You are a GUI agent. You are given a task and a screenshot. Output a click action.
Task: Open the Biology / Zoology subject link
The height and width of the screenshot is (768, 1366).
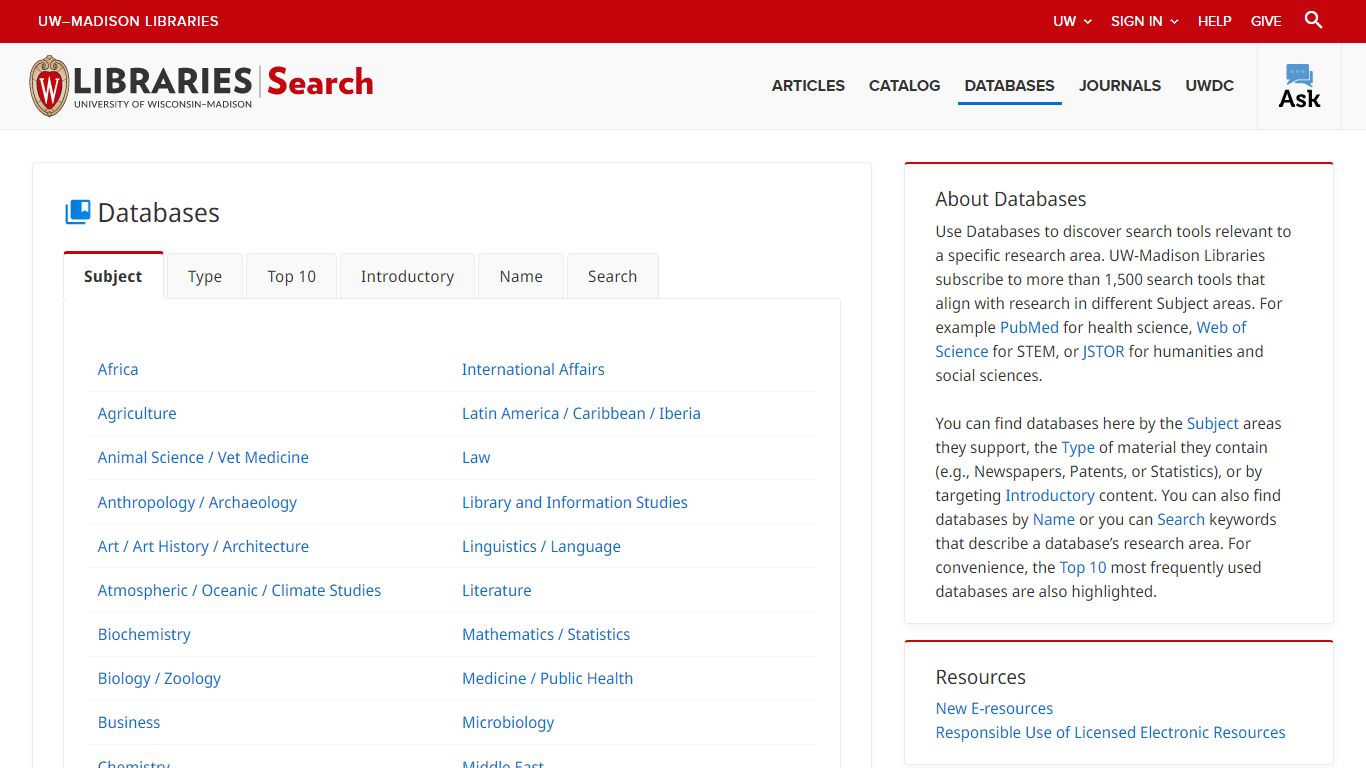(159, 678)
